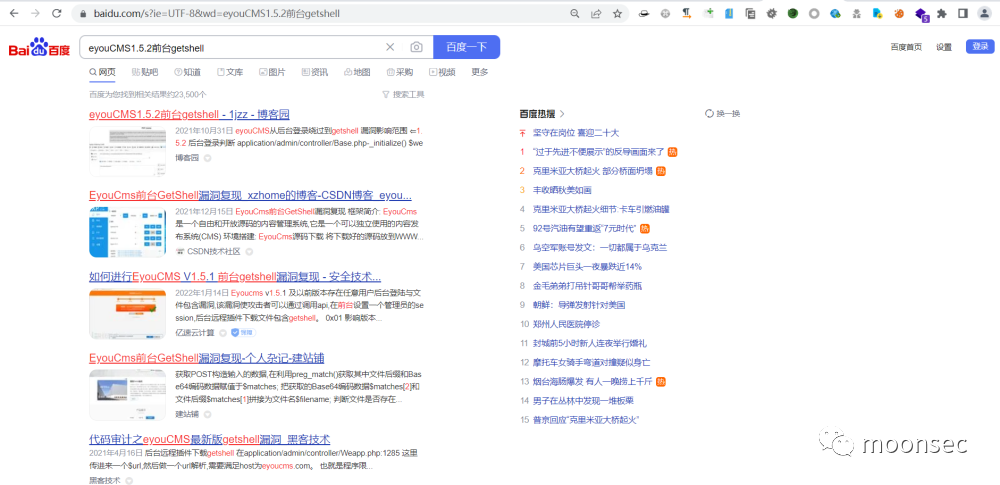Open the purple extension with S badge
This screenshot has width=1000, height=485.
[921, 14]
